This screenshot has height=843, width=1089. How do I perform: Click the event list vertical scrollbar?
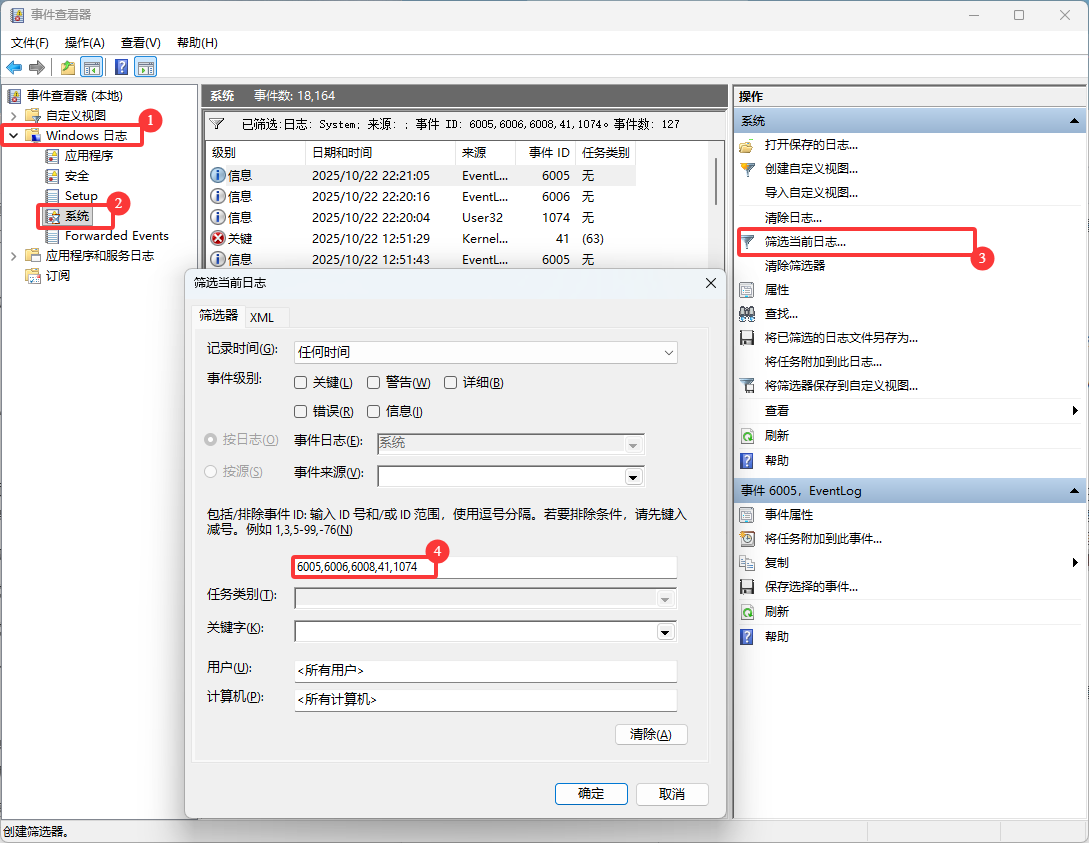tap(716, 181)
